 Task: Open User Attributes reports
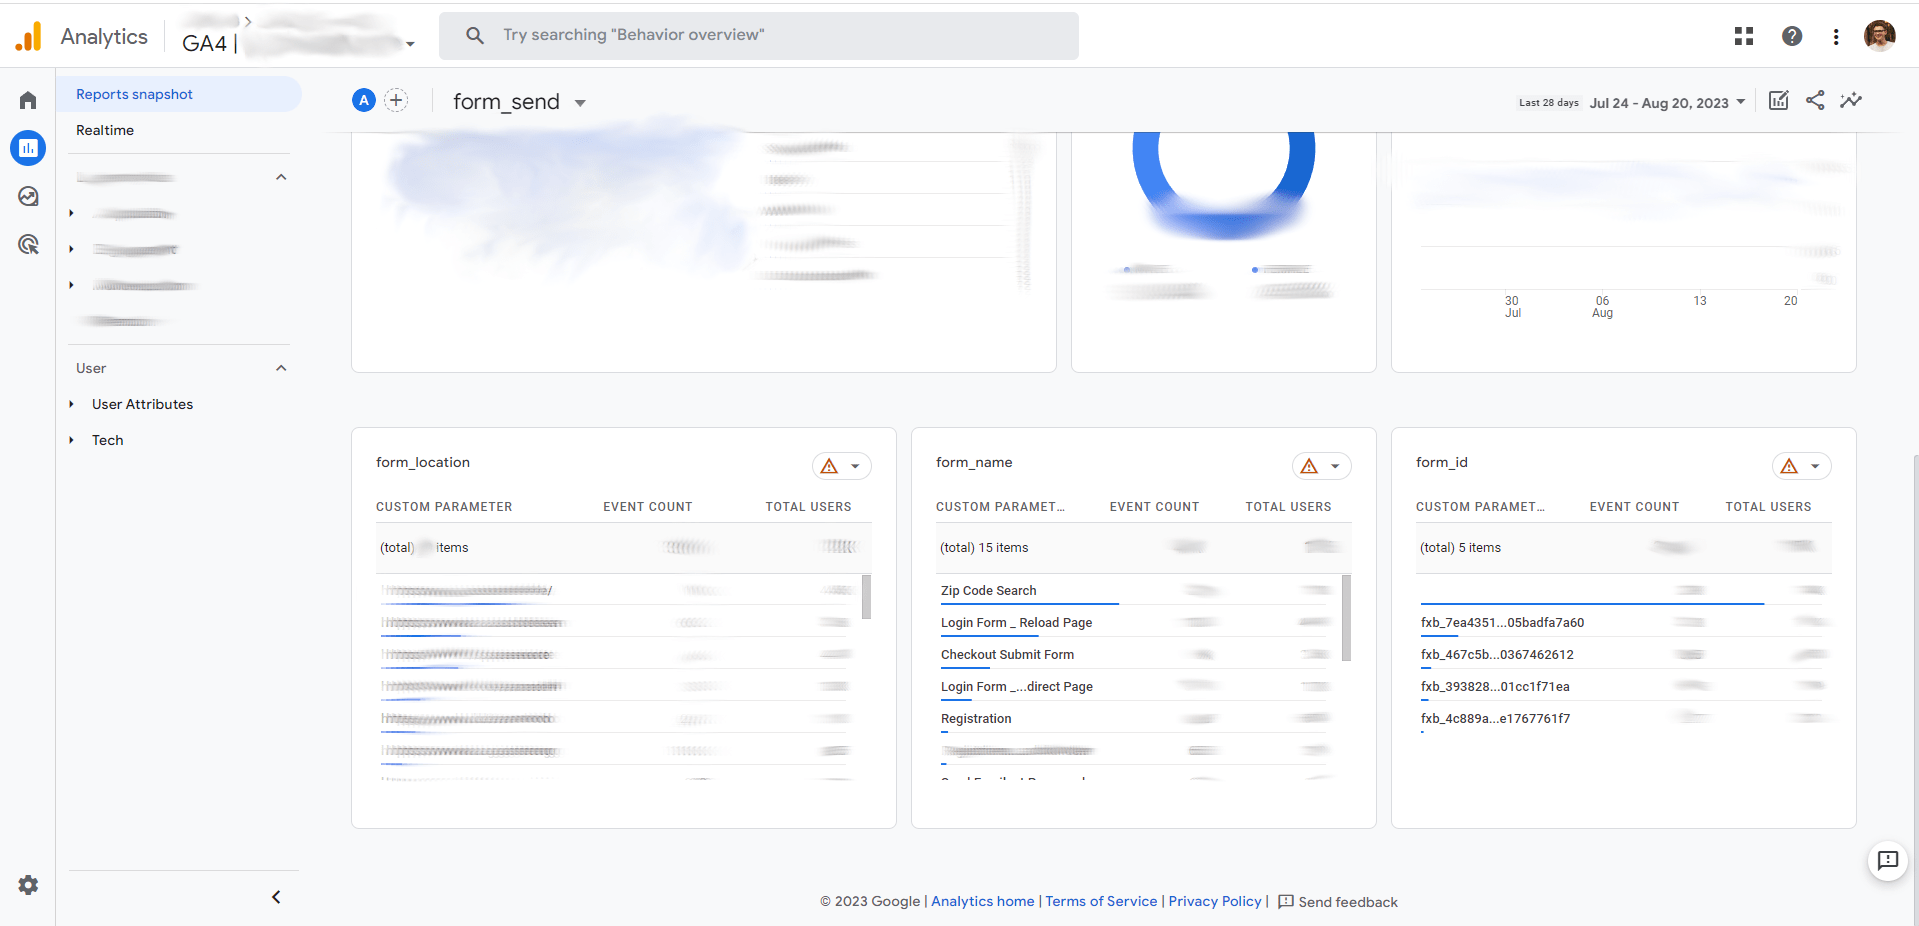(x=142, y=404)
